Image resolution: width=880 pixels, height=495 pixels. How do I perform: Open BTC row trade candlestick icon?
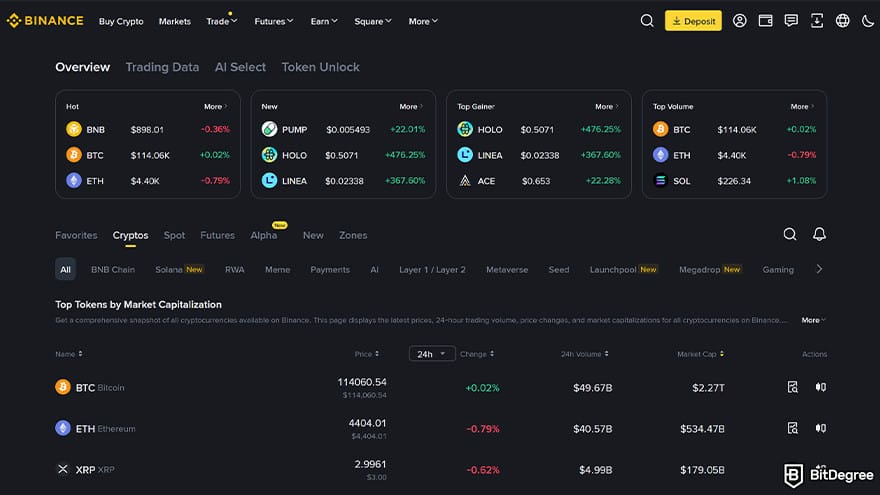click(821, 387)
